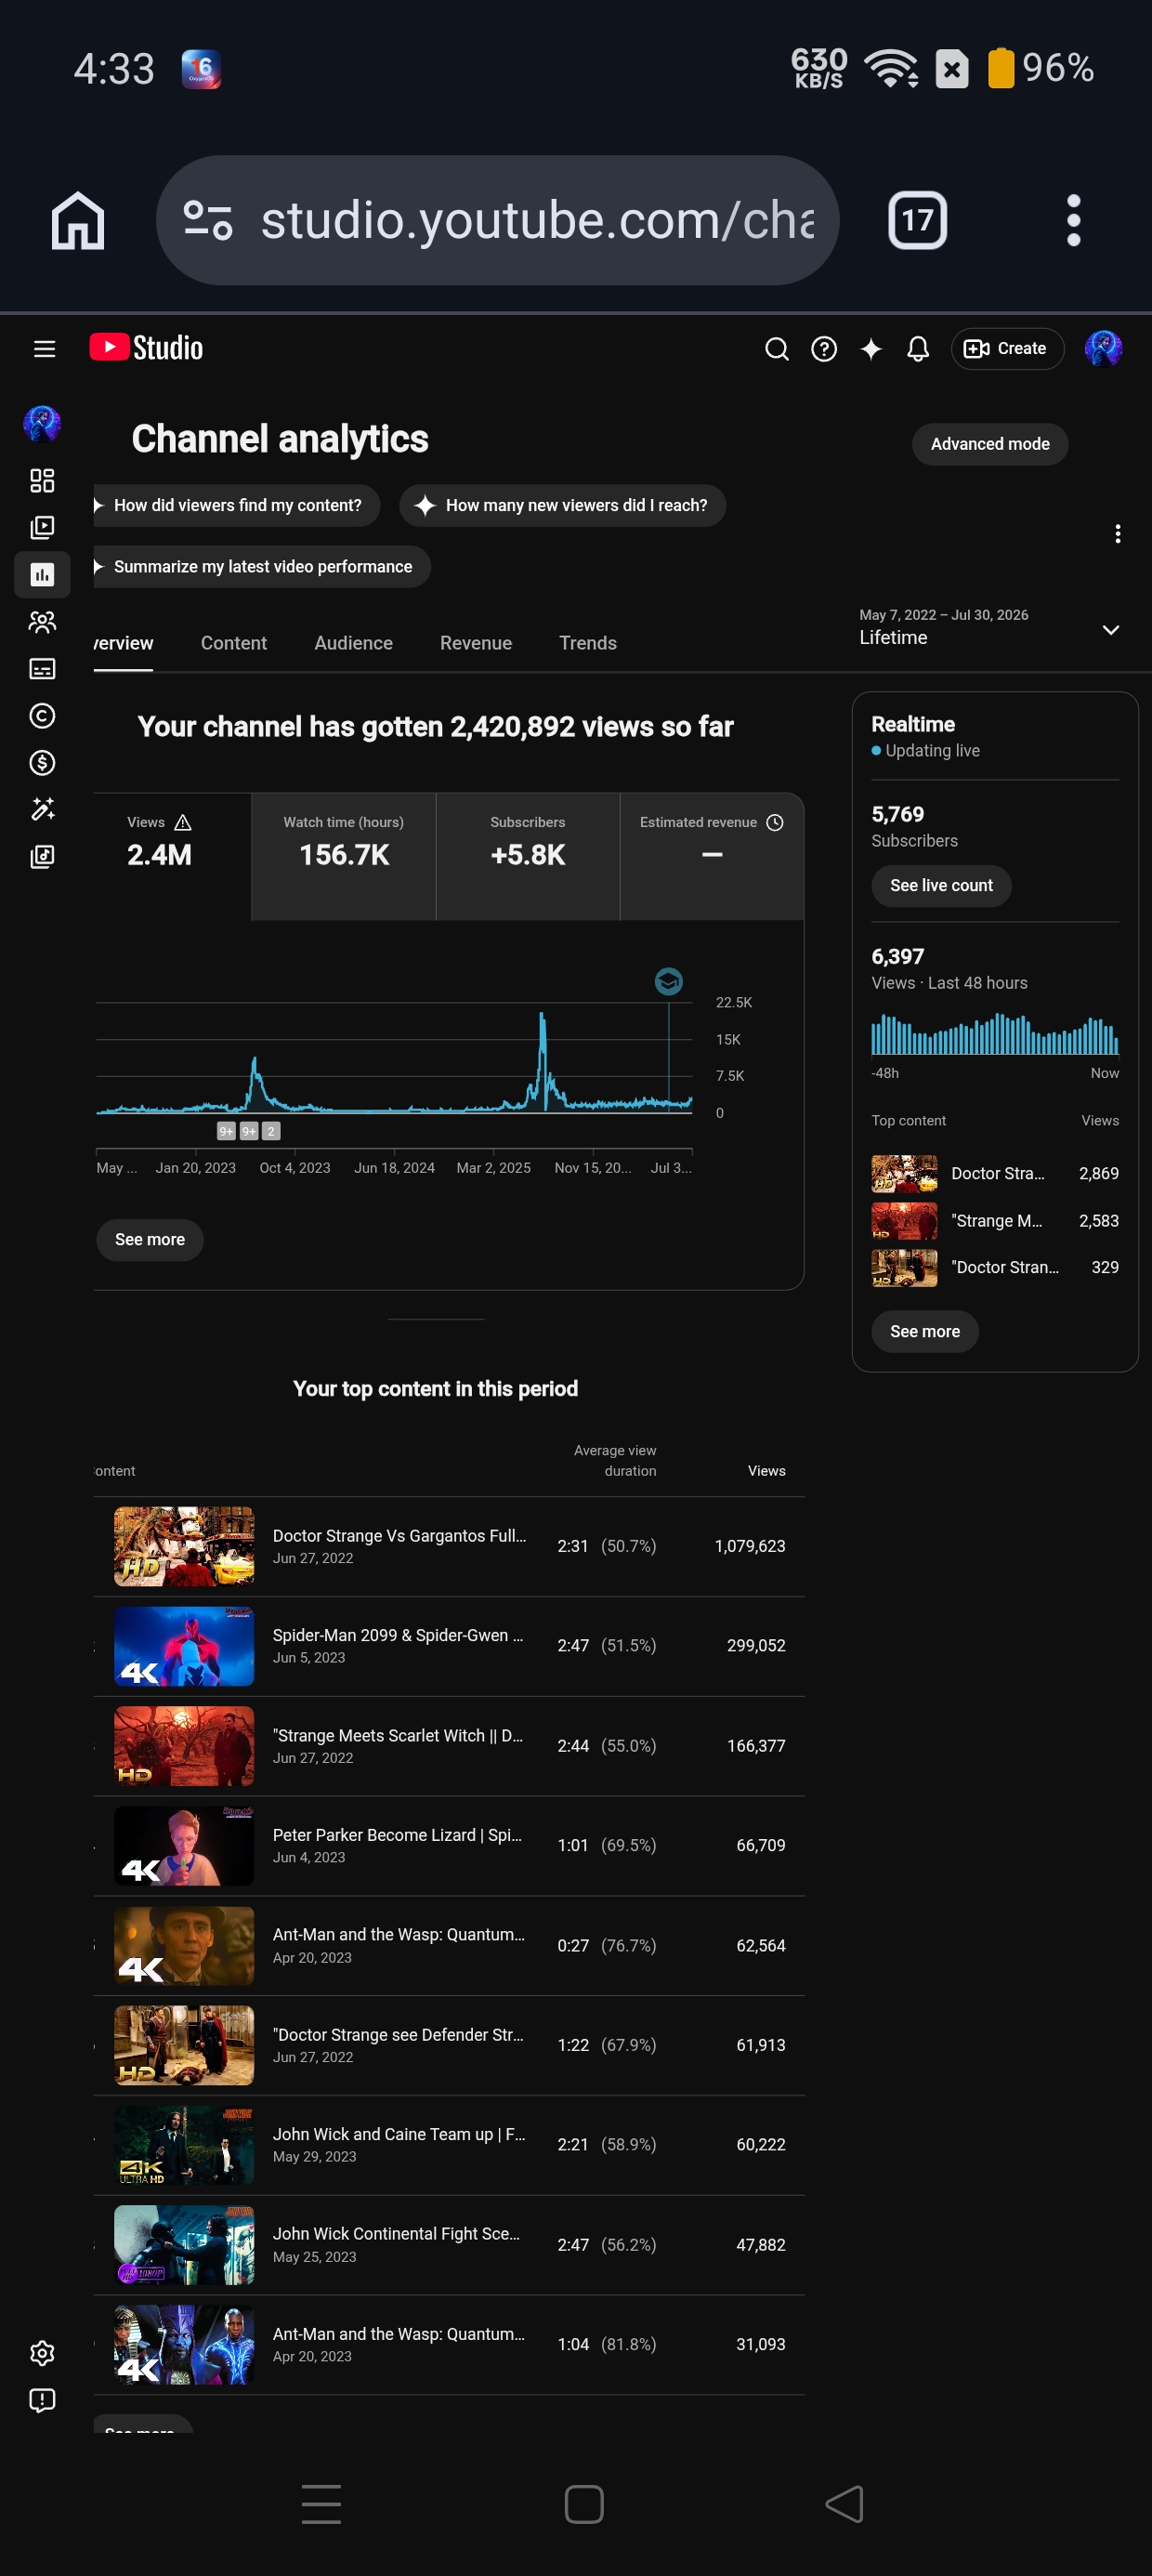The width and height of the screenshot is (1152, 2576).
Task: Select the Estimated revenue card
Action: pos(712,856)
